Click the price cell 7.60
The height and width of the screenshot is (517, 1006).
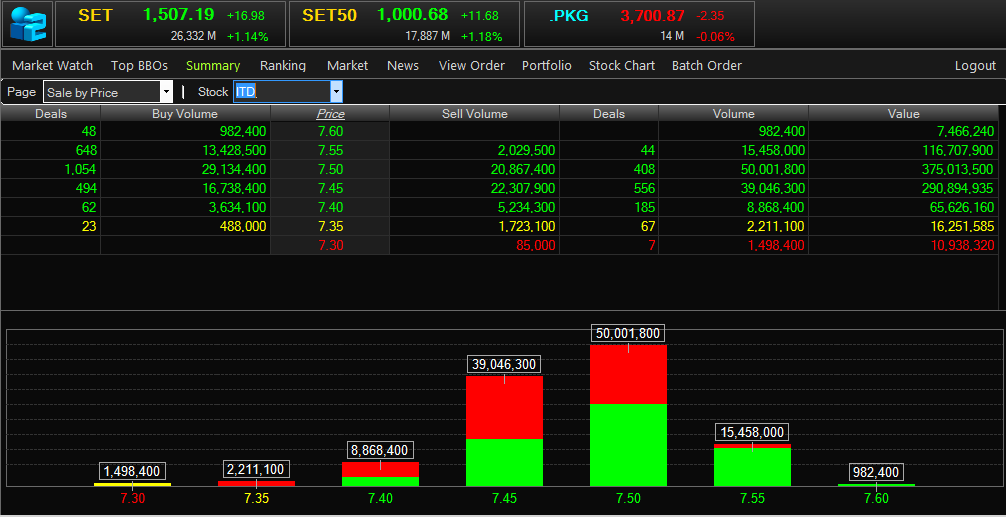pyautogui.click(x=330, y=132)
